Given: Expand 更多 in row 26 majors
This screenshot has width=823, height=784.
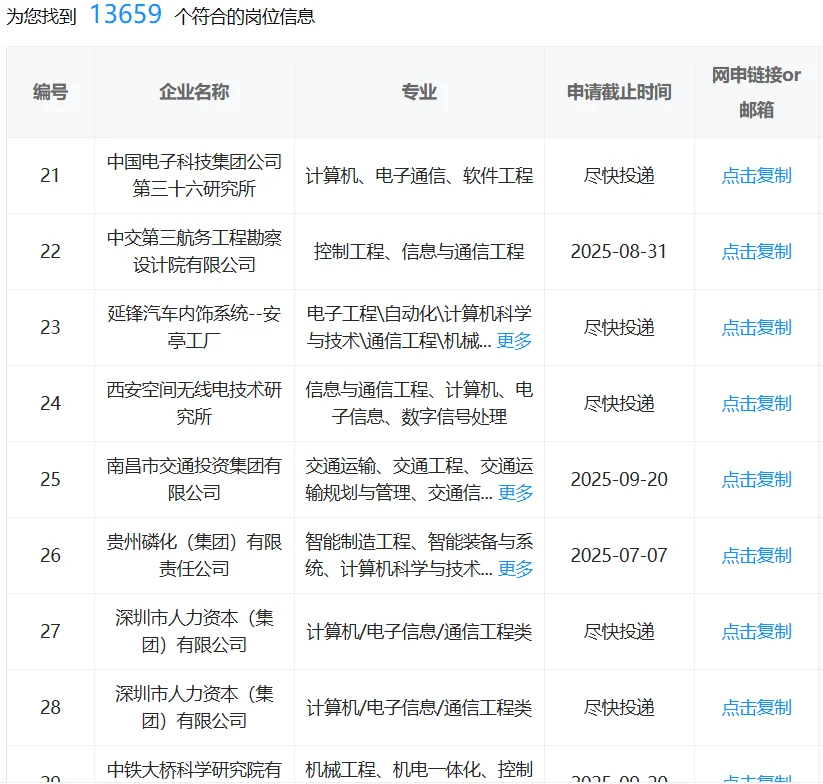Looking at the screenshot, I should 515,569.
